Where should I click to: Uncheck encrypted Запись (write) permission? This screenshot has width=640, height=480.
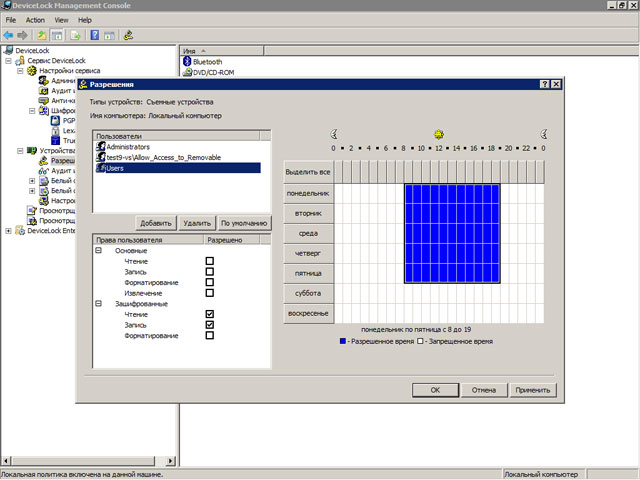coord(209,325)
